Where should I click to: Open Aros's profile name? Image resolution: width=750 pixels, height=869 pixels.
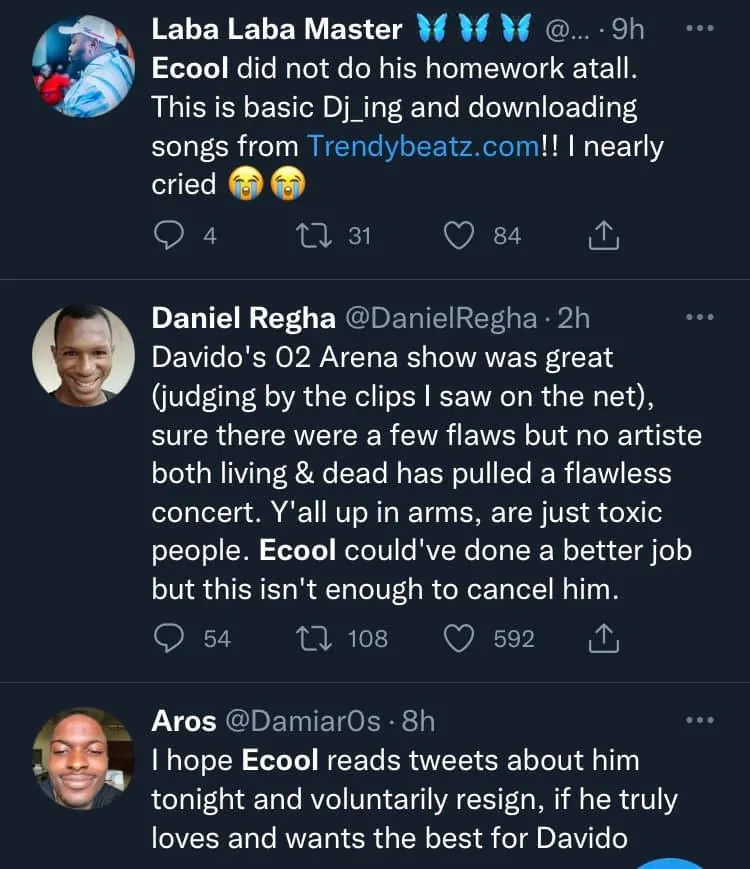183,721
